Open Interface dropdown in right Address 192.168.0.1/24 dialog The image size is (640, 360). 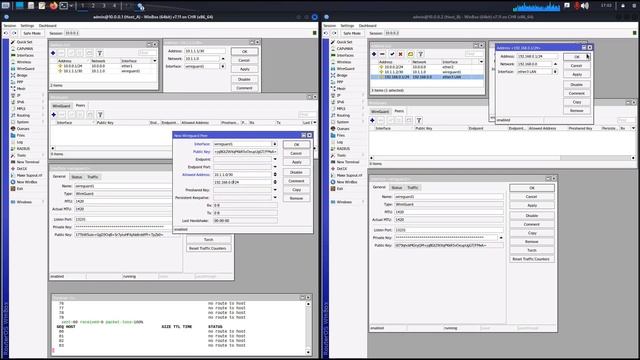point(555,71)
